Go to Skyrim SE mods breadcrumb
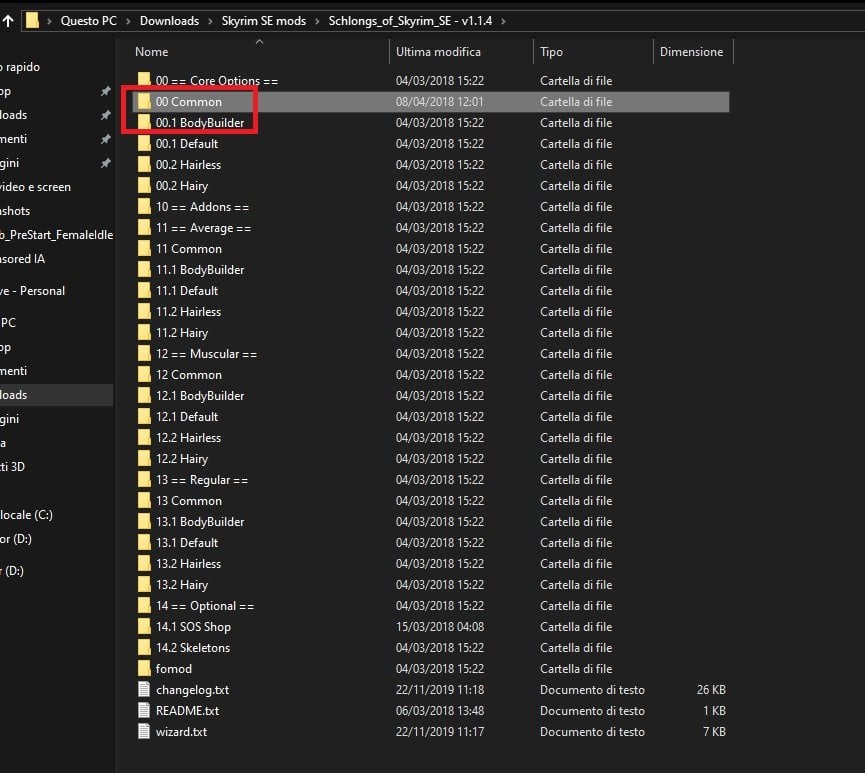 [264, 21]
